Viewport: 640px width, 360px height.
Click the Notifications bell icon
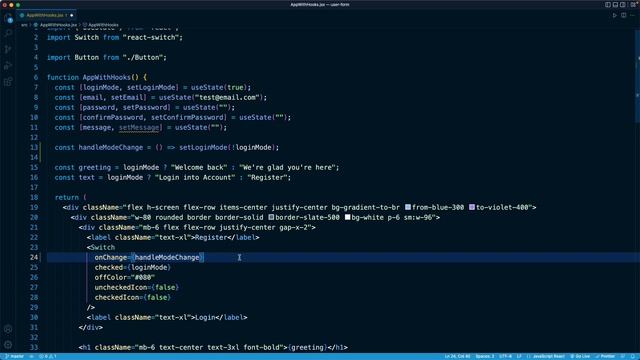pos(633,356)
